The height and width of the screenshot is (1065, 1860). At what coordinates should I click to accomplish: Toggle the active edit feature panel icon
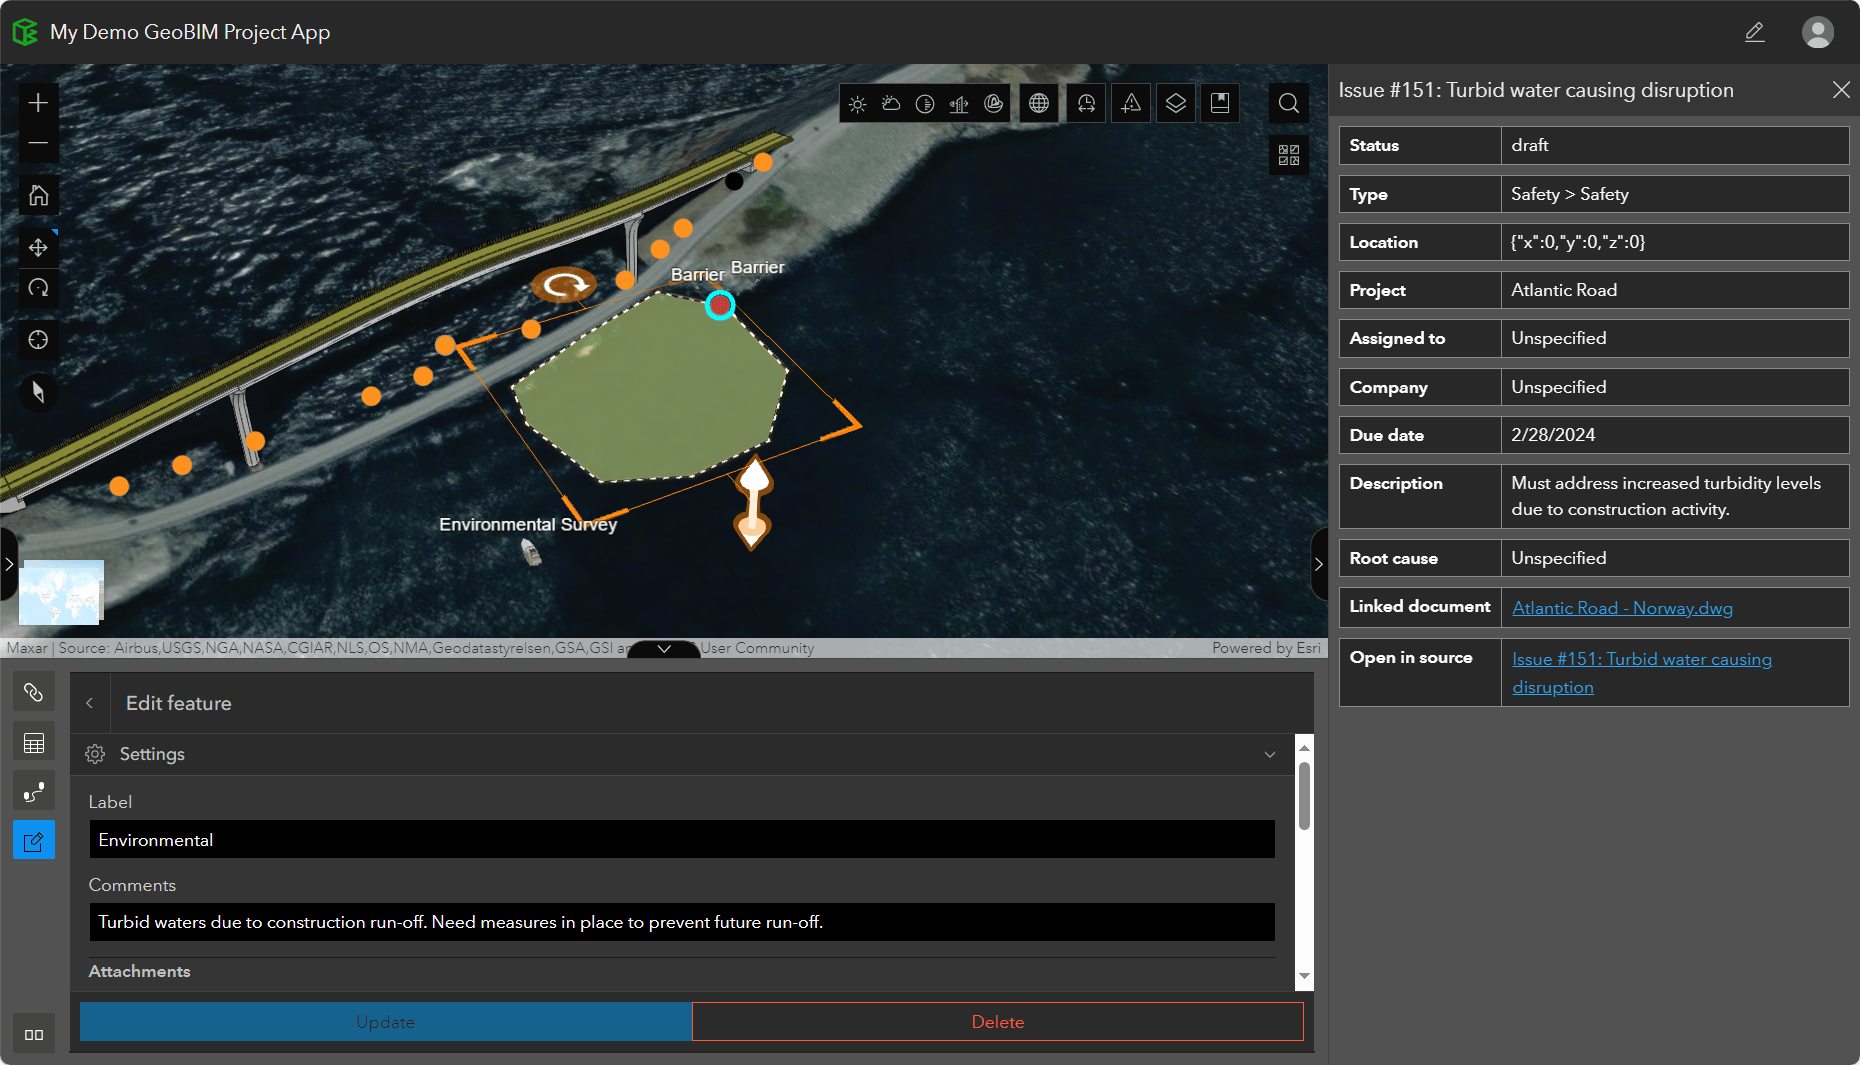tap(34, 840)
